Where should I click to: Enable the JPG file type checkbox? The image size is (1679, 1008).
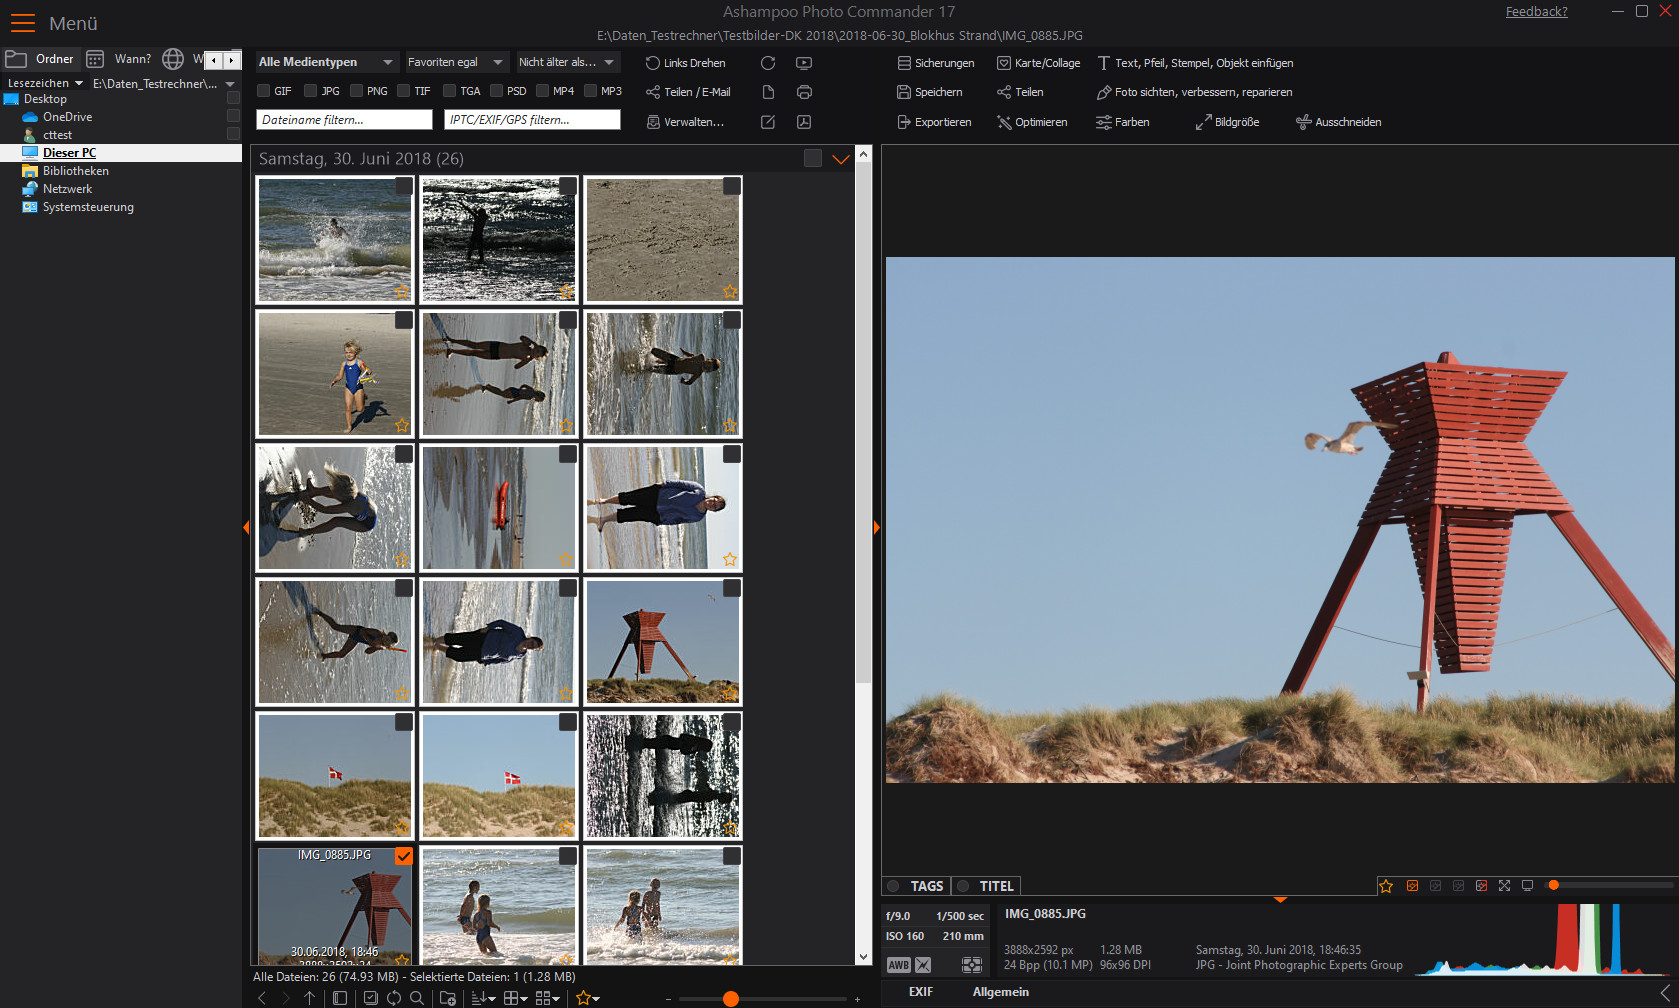pos(311,91)
